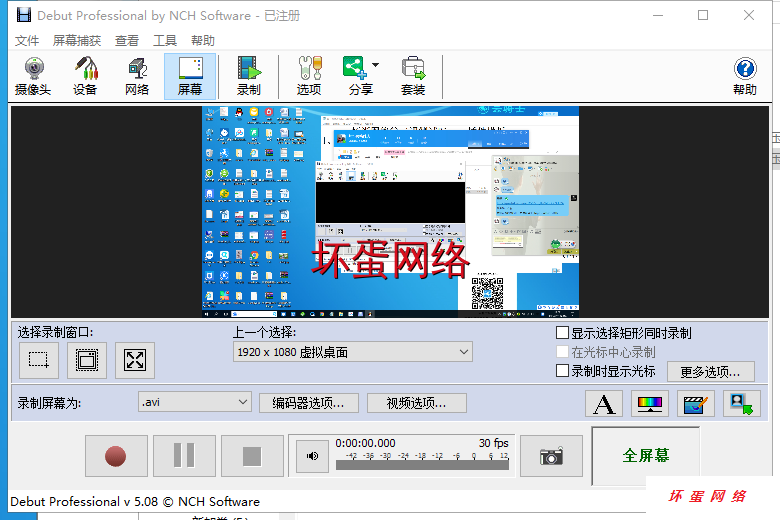
Task: Pause the recording
Action: click(184, 456)
